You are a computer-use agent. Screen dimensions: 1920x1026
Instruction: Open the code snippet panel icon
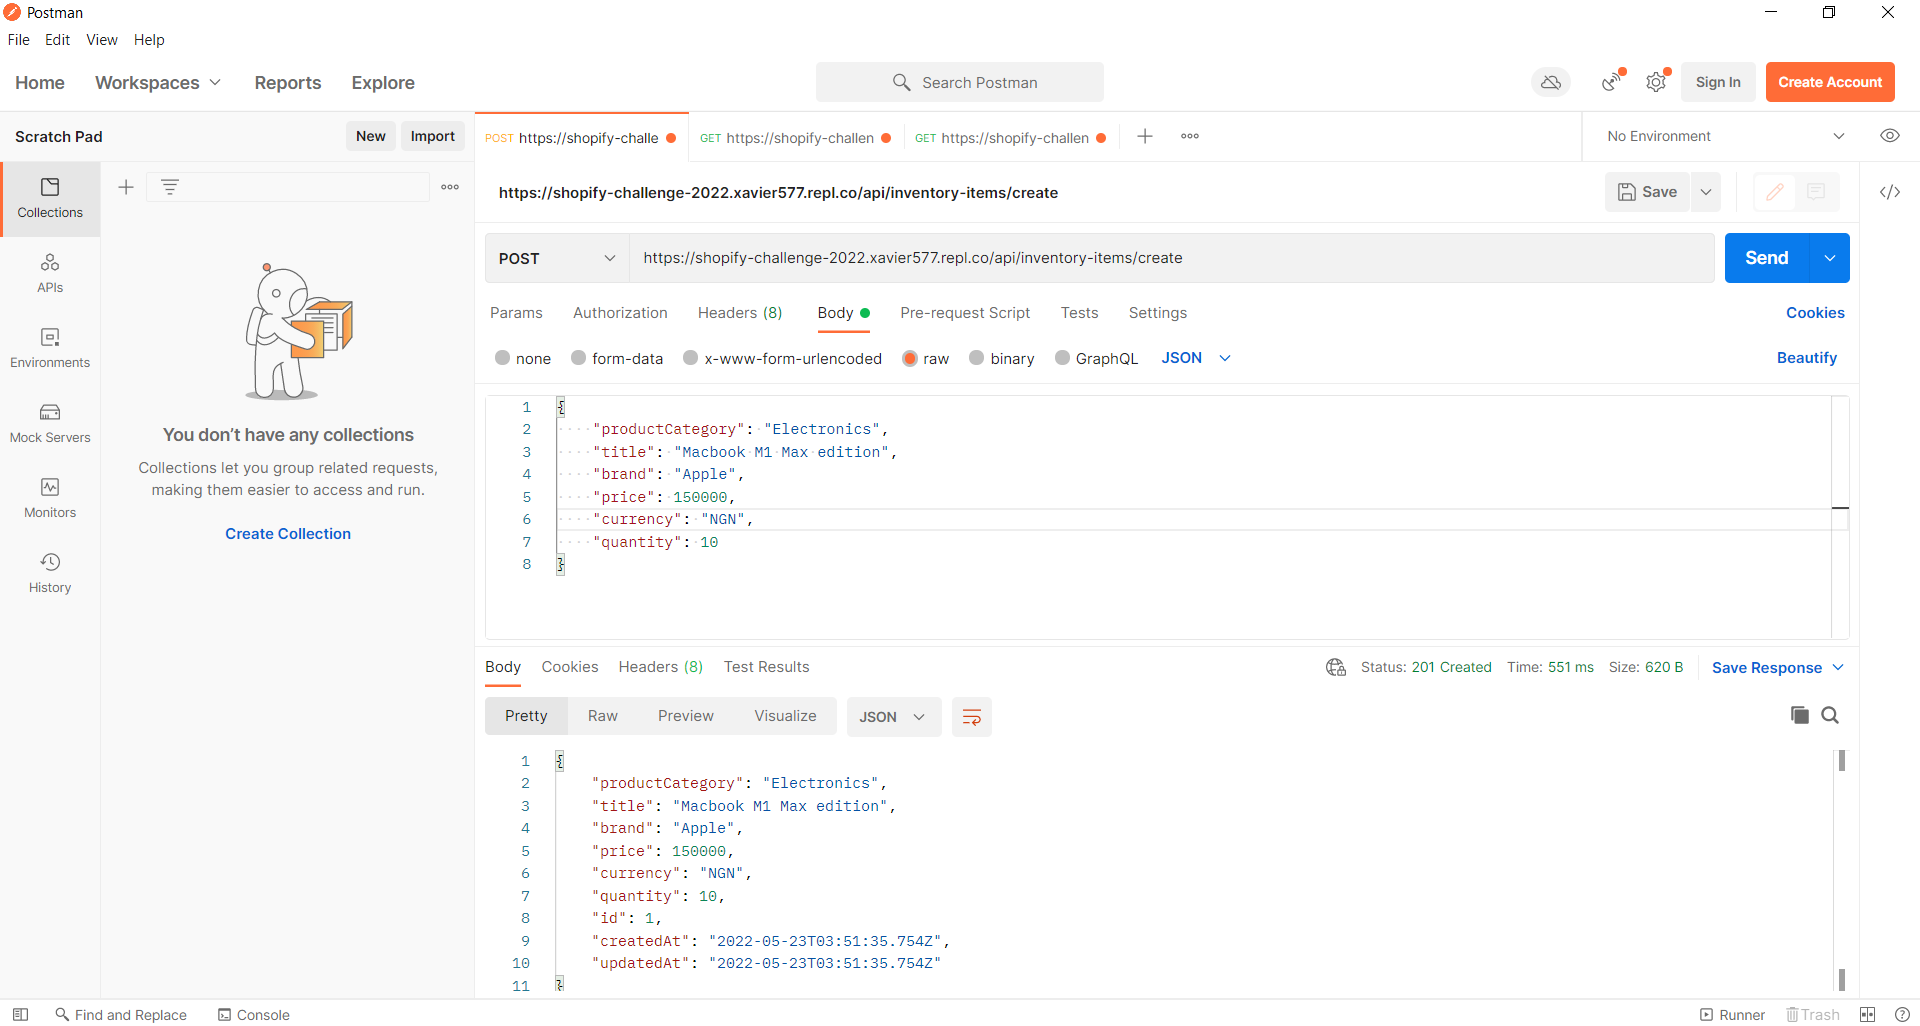click(1889, 192)
